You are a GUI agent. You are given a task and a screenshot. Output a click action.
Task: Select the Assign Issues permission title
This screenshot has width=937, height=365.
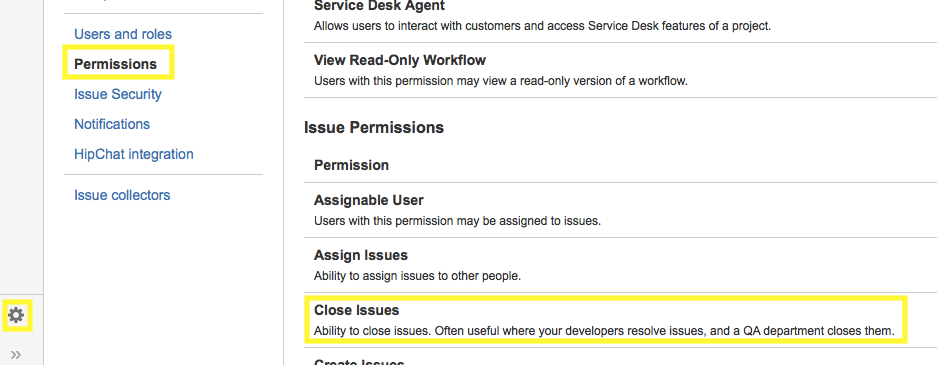[x=361, y=255]
